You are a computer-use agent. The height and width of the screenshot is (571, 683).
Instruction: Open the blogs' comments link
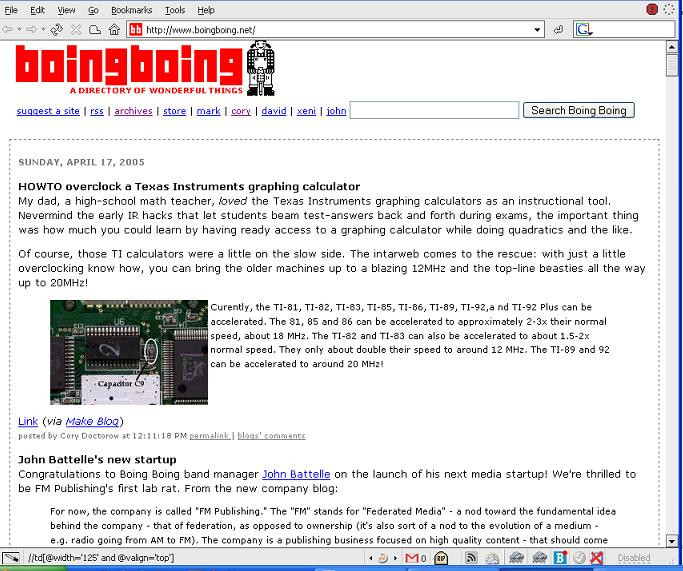(271, 436)
